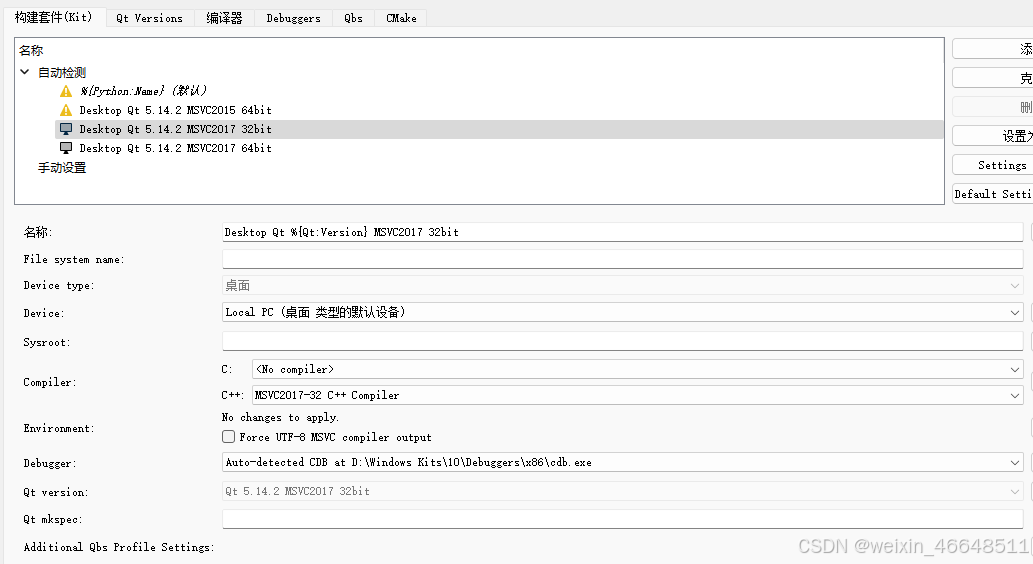Collapse the 自动检测 tree group

click(x=25, y=73)
